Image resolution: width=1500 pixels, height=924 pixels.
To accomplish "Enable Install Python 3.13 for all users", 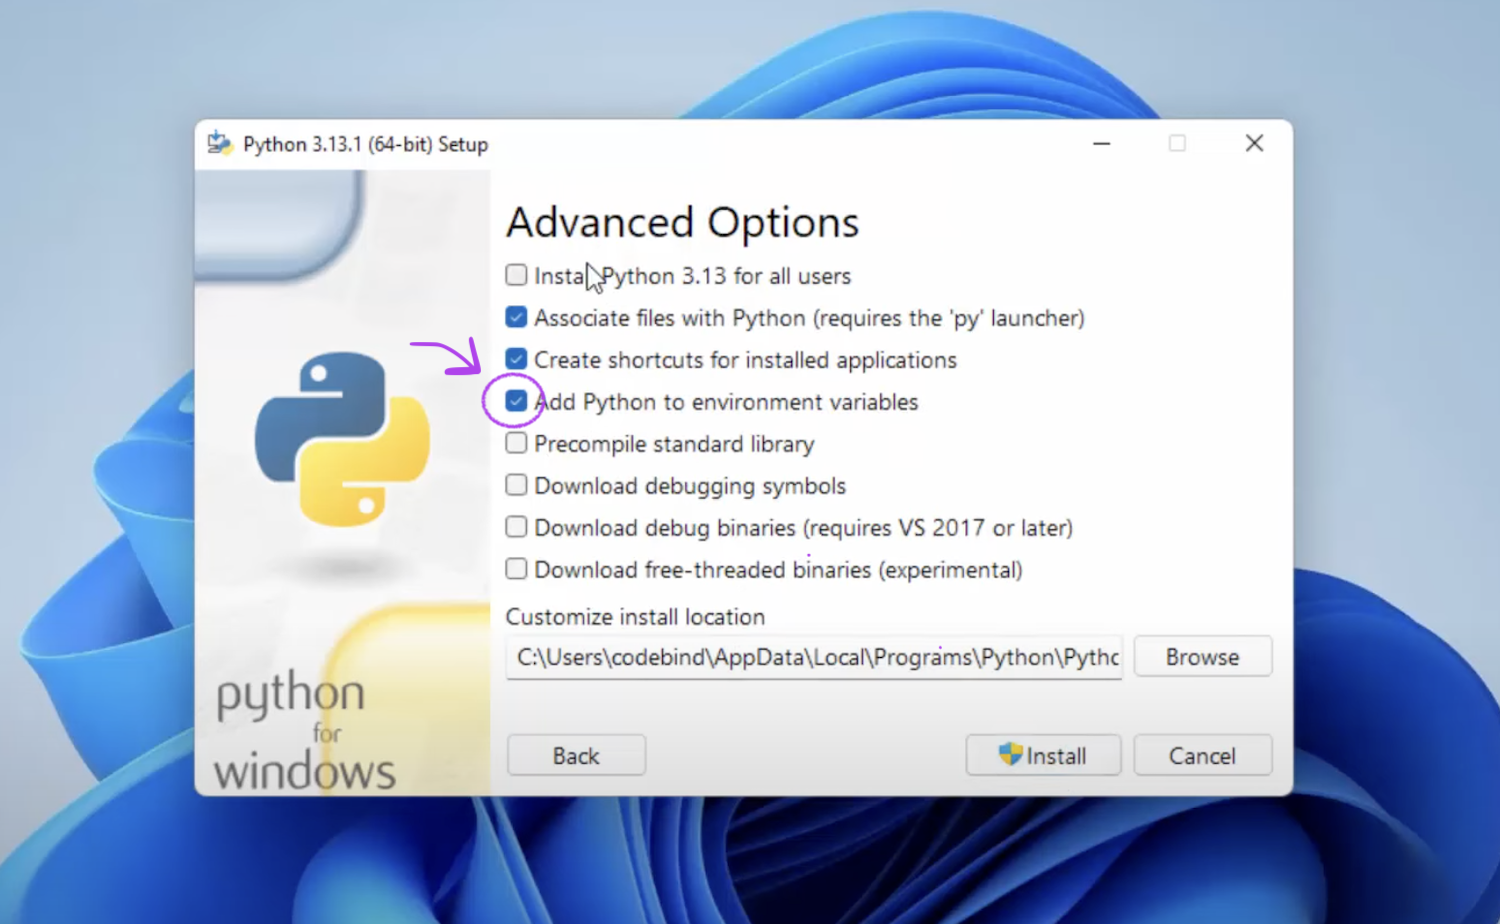I will tap(516, 275).
